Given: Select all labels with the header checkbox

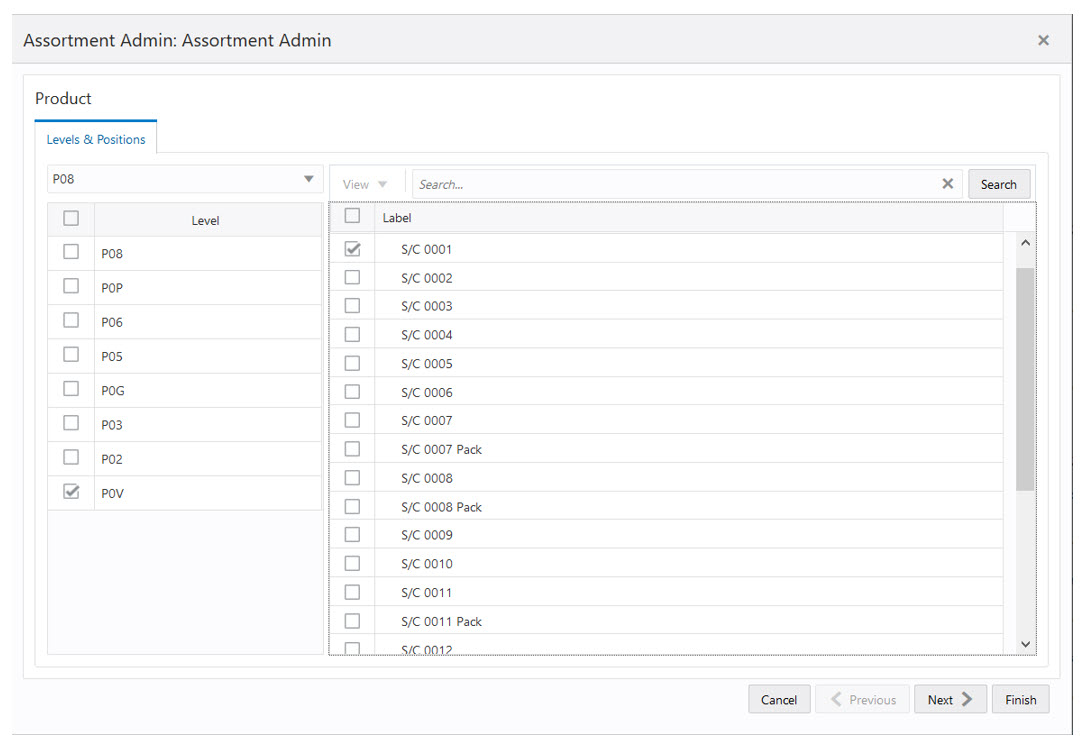Looking at the screenshot, I should click(352, 215).
